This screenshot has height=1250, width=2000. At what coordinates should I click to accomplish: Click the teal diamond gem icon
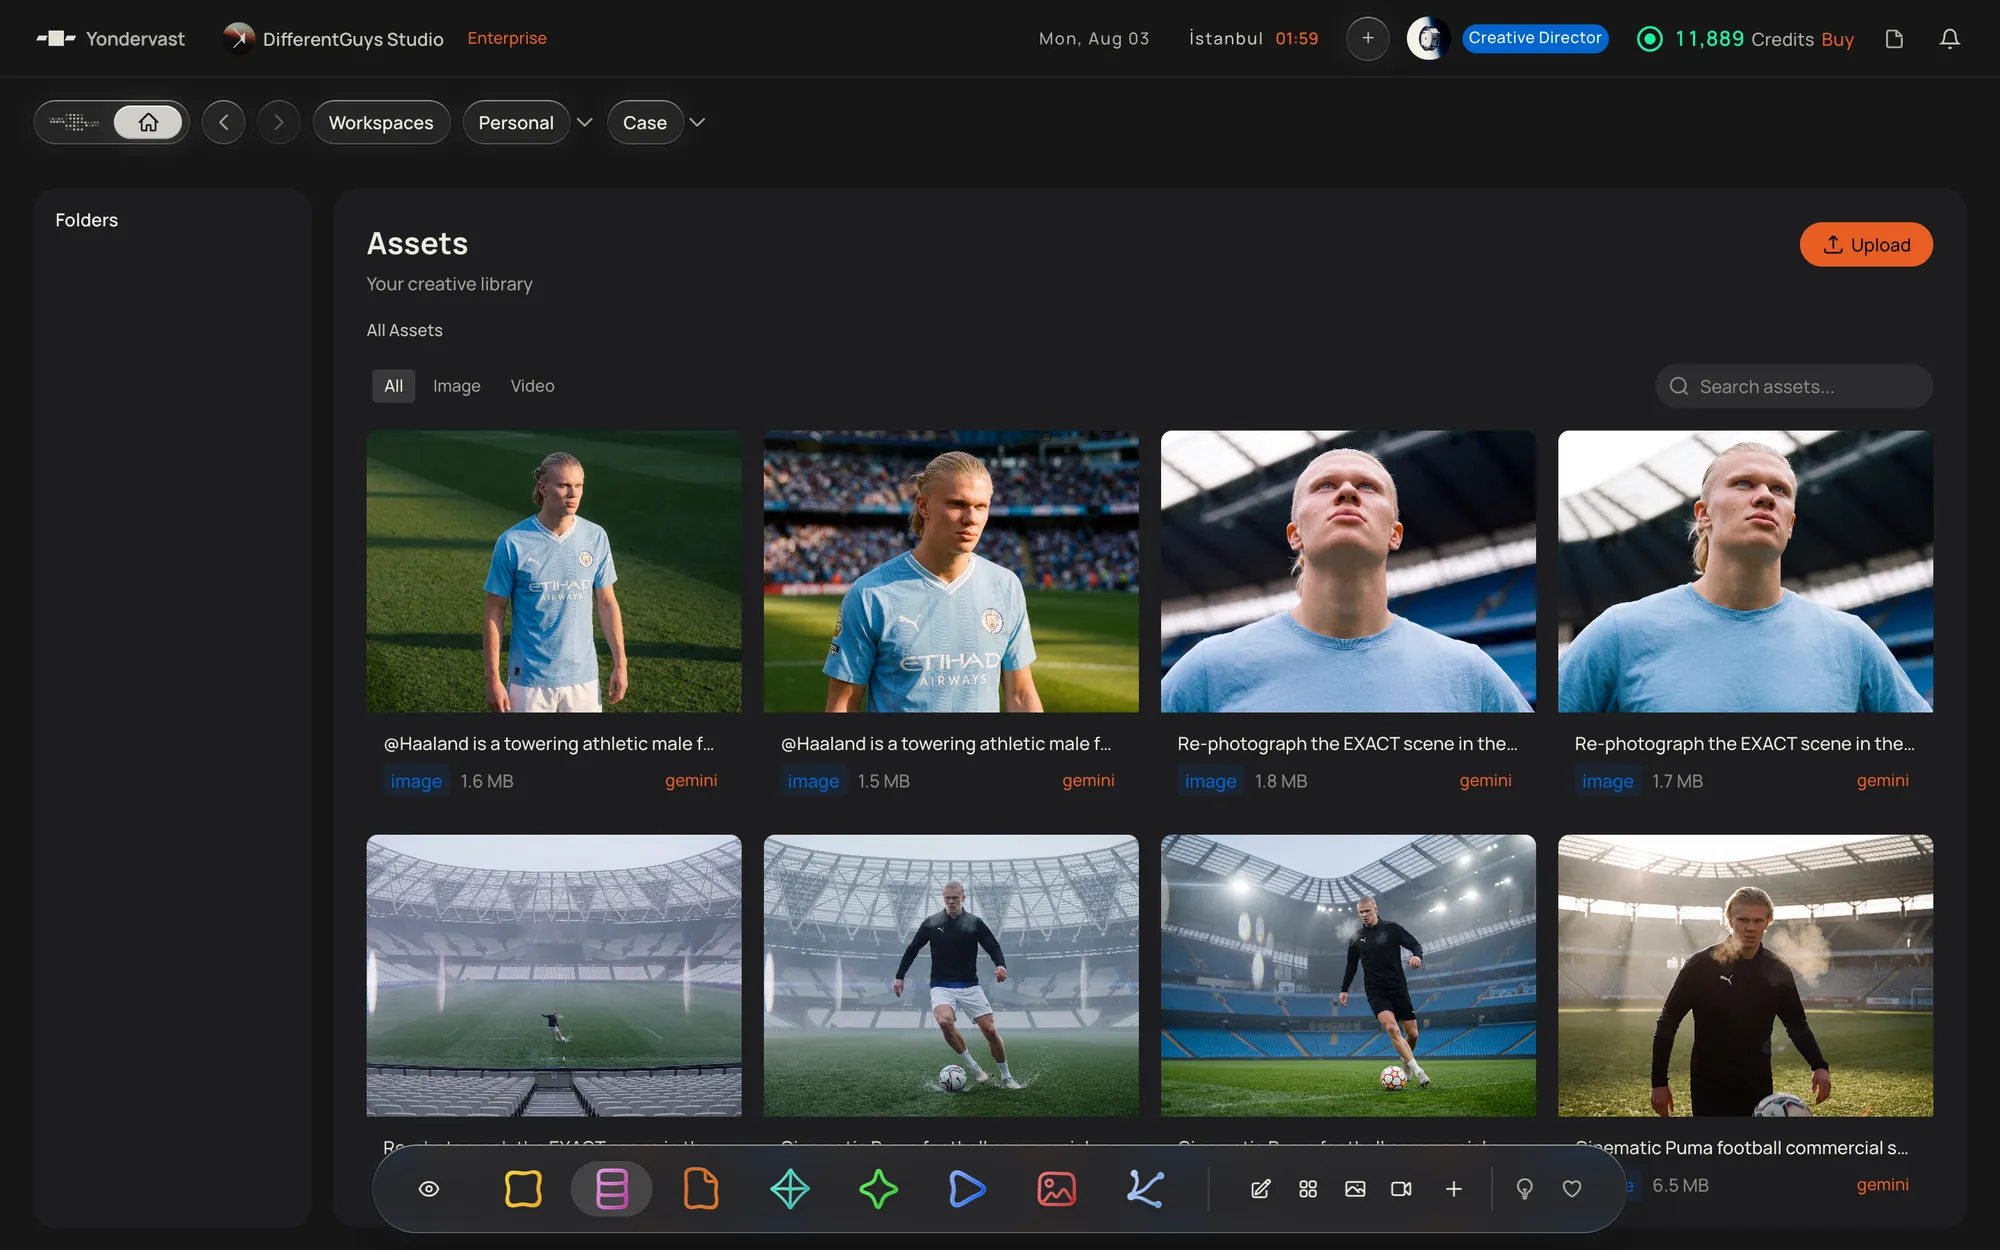790,1189
